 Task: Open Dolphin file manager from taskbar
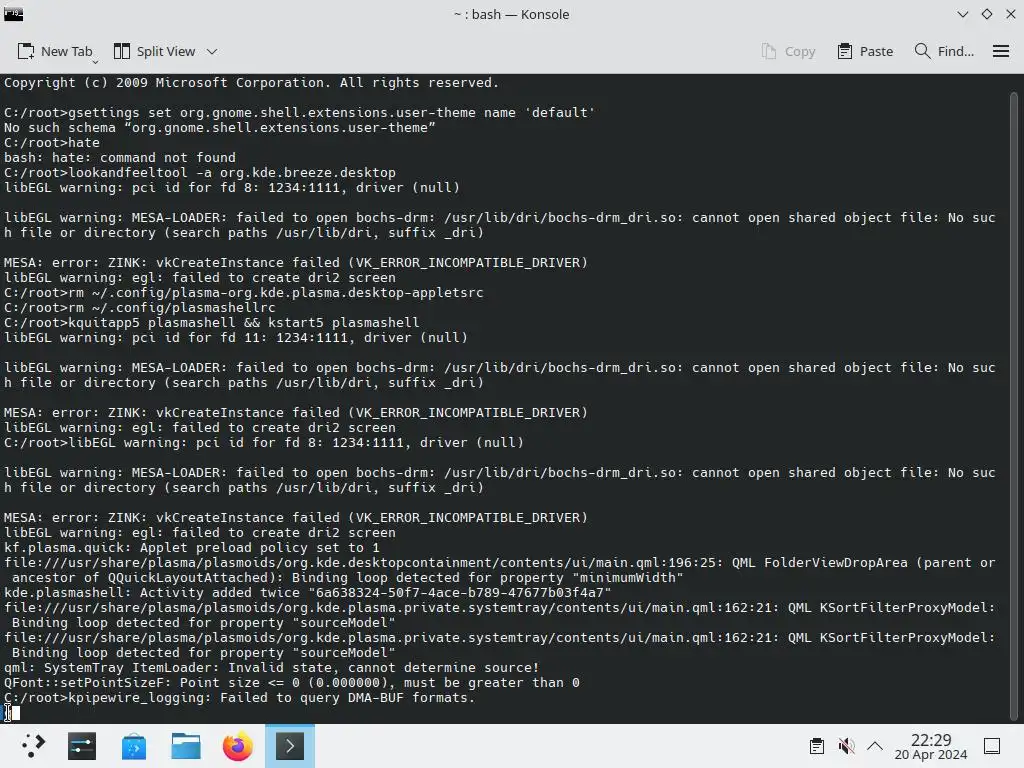[x=185, y=746]
